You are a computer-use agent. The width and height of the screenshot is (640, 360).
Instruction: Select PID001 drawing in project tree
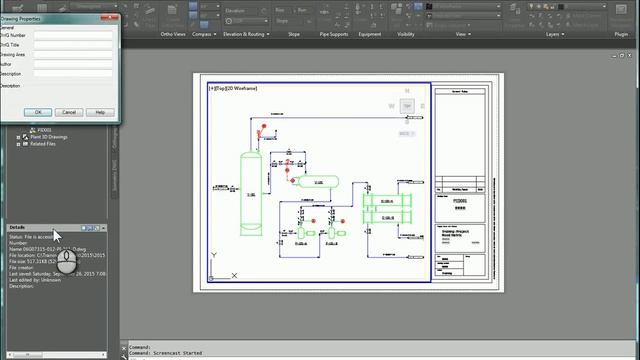pyautogui.click(x=44, y=130)
